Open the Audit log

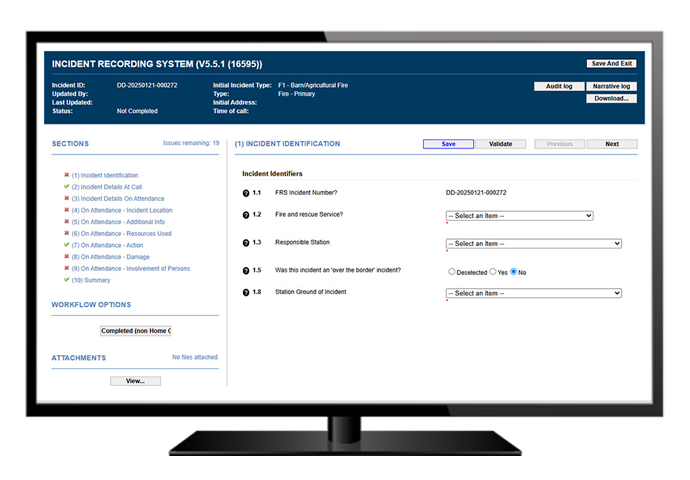click(x=559, y=87)
